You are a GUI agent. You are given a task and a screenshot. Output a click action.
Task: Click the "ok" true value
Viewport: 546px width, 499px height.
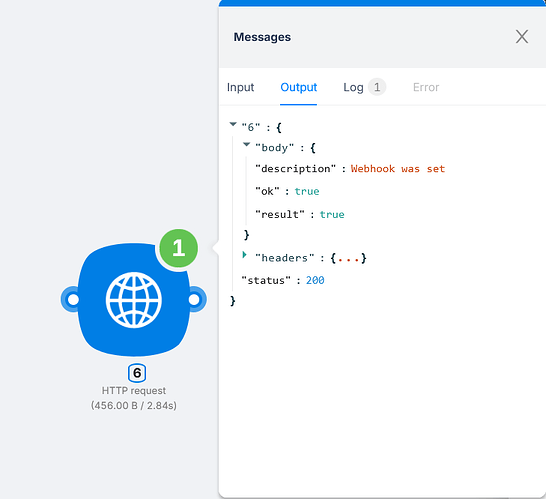(x=307, y=191)
